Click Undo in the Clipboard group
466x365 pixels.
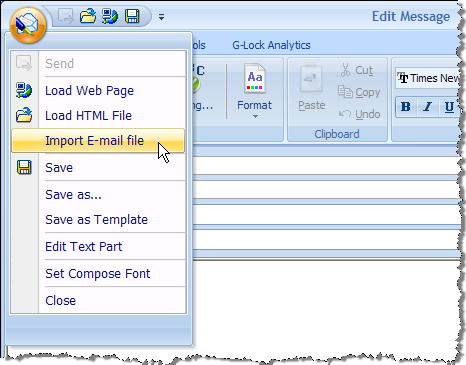[359, 114]
